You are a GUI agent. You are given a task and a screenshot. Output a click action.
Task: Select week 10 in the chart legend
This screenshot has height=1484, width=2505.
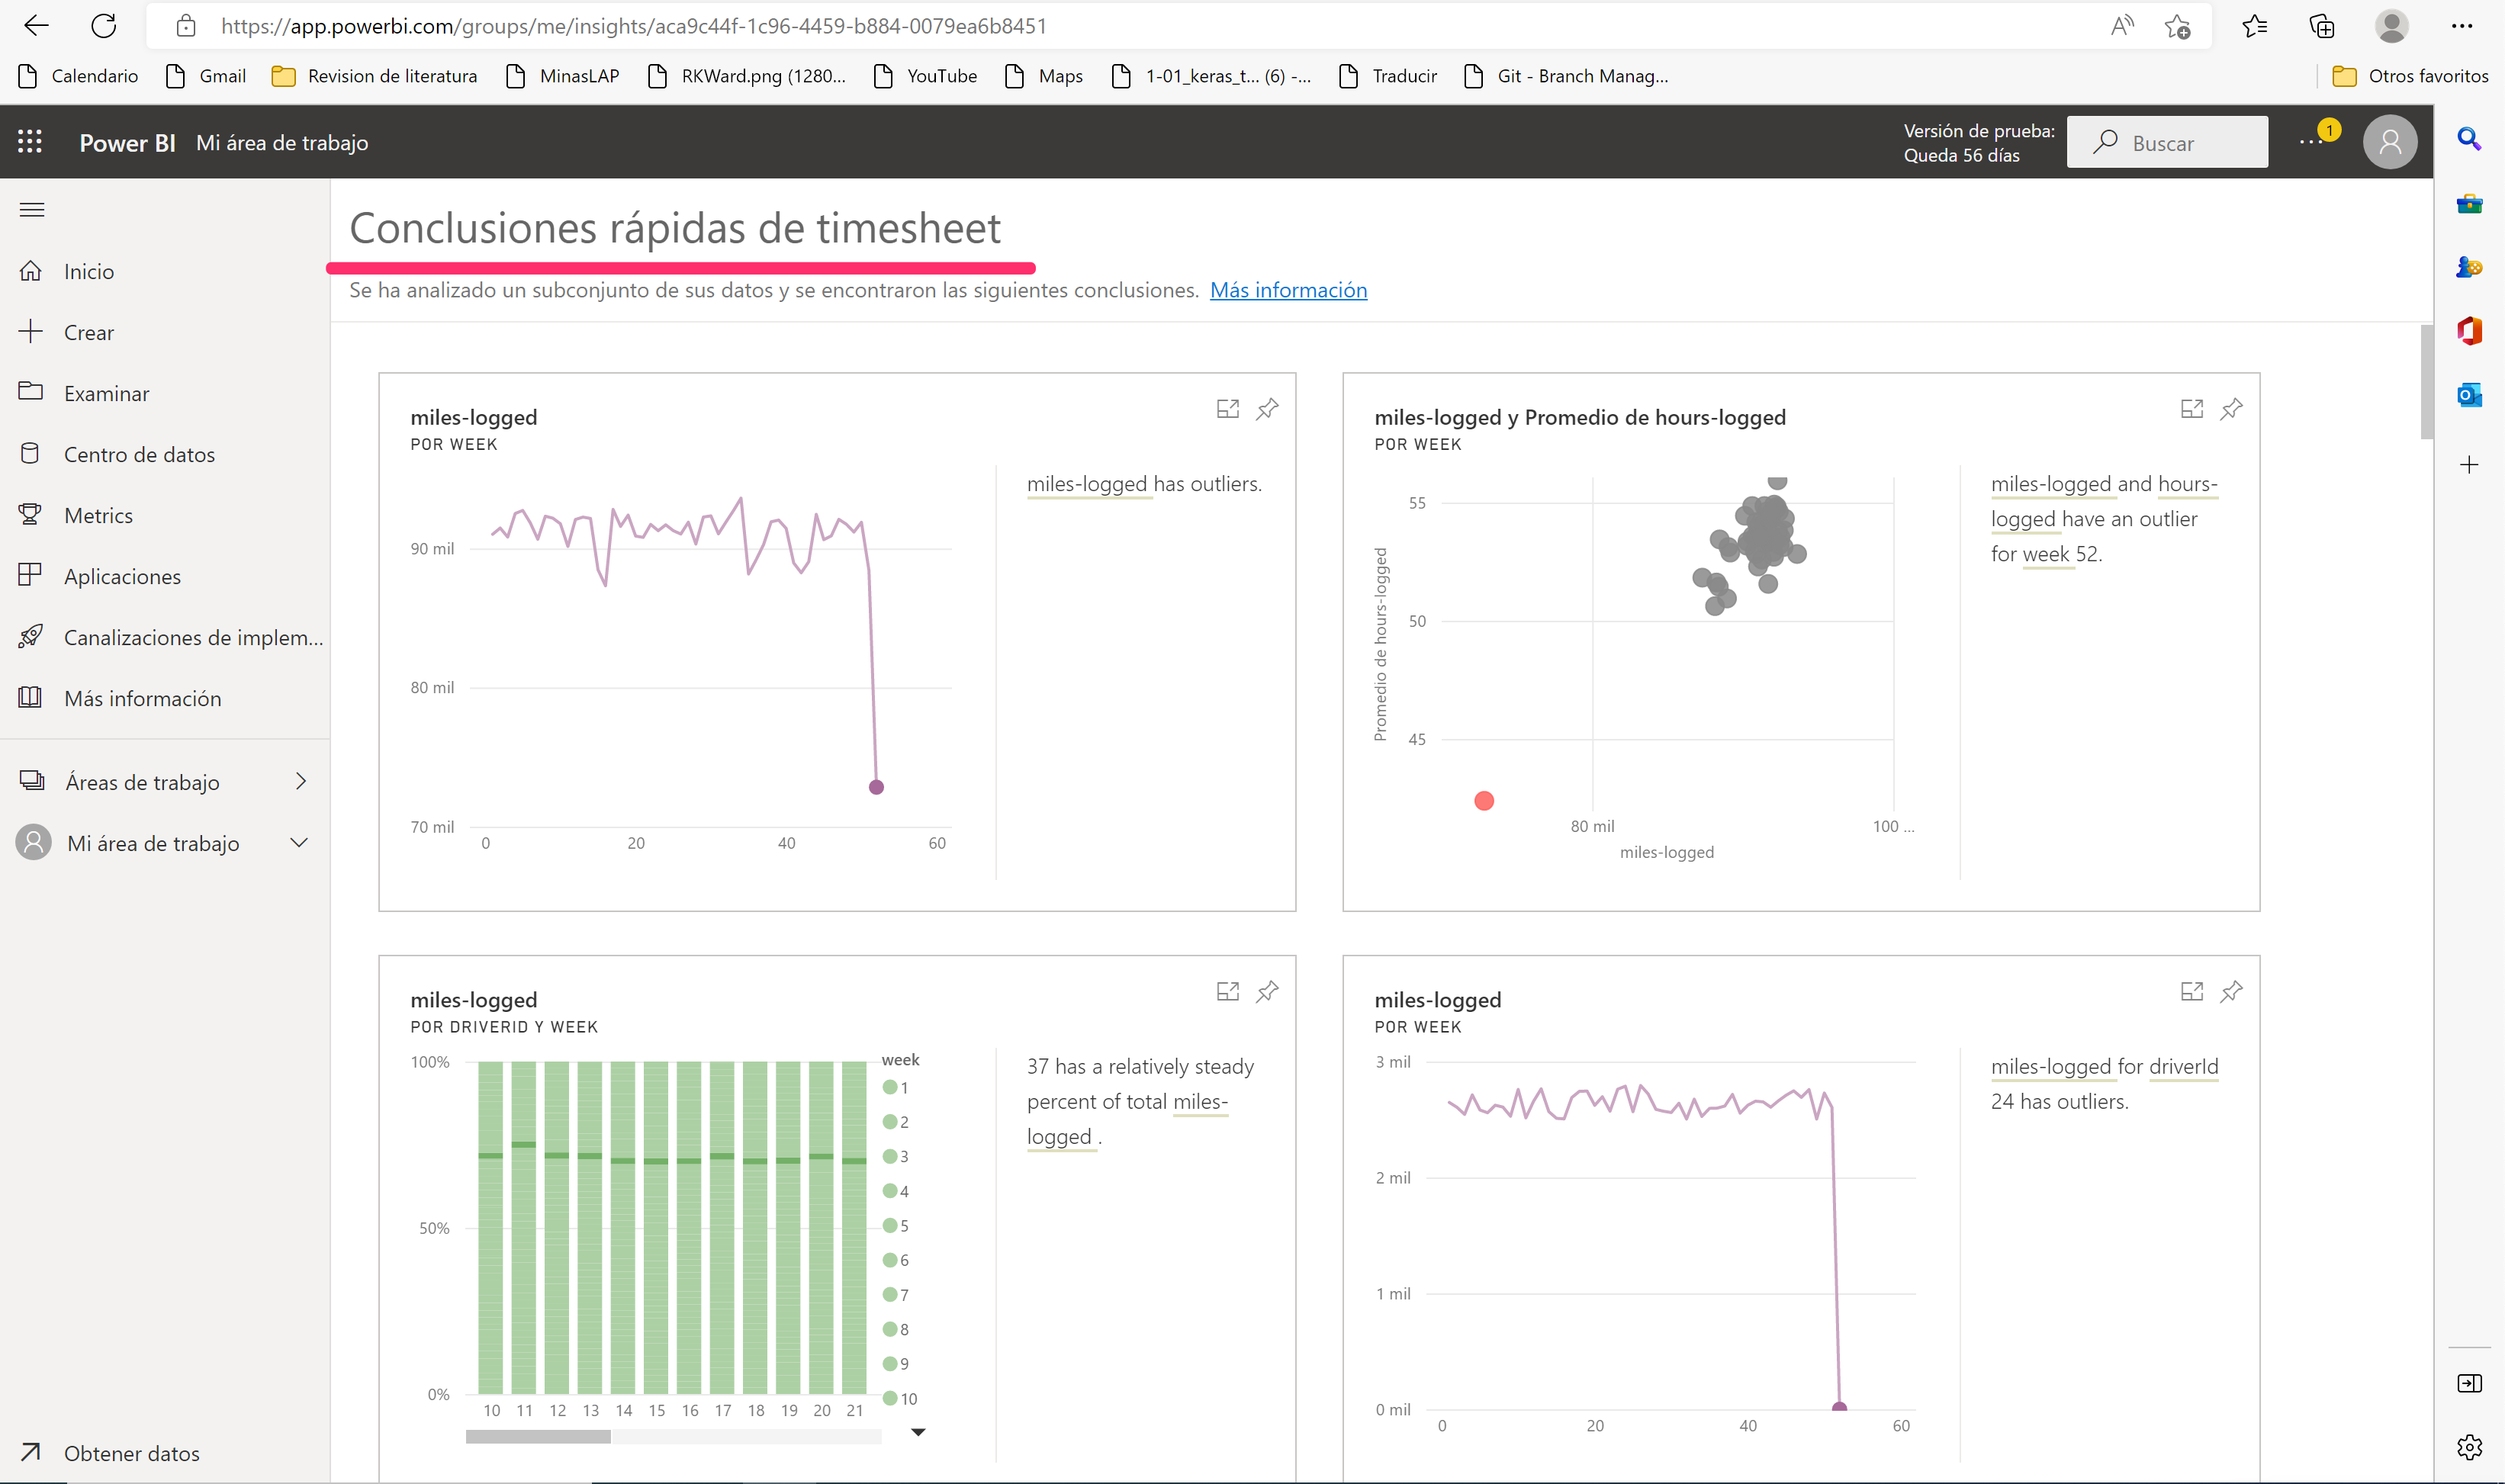(x=900, y=1399)
